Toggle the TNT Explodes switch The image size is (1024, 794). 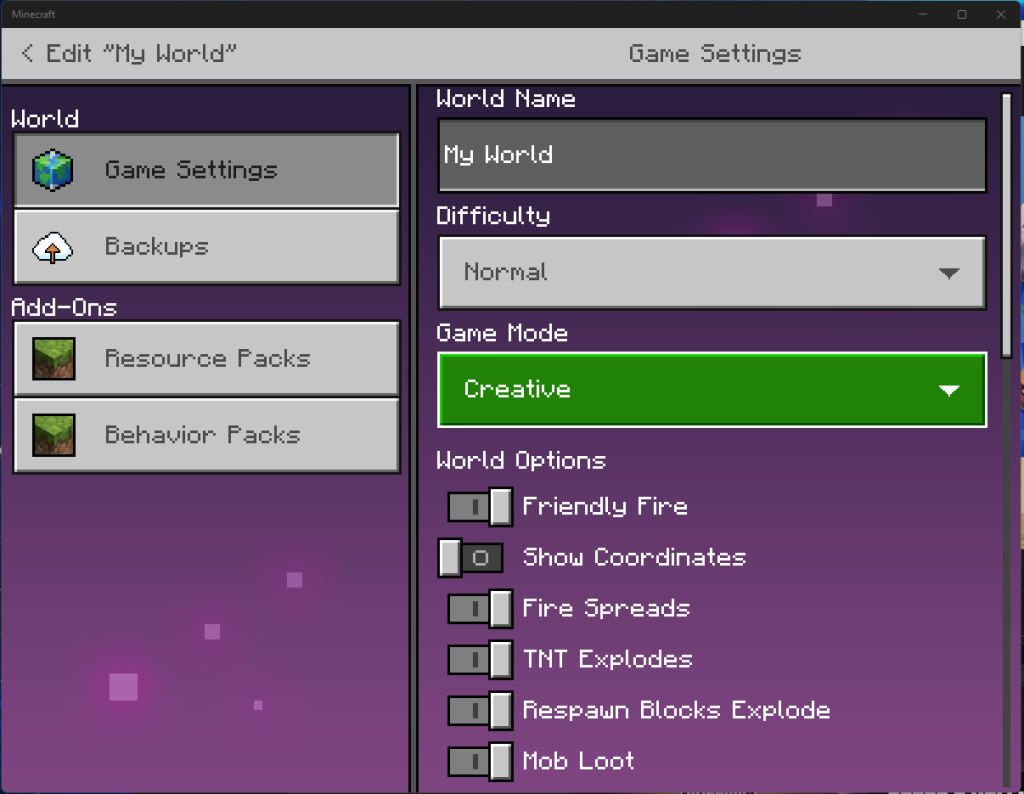click(x=480, y=659)
